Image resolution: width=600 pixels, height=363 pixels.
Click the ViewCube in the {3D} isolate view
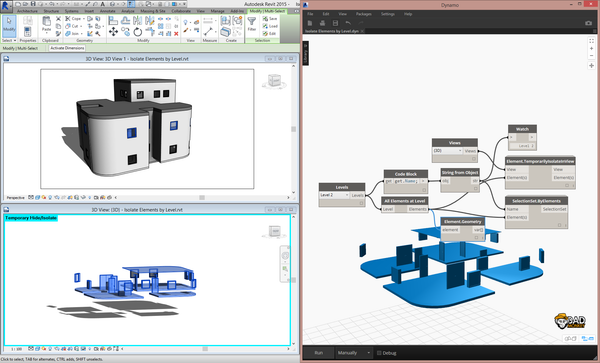[x=274, y=231]
